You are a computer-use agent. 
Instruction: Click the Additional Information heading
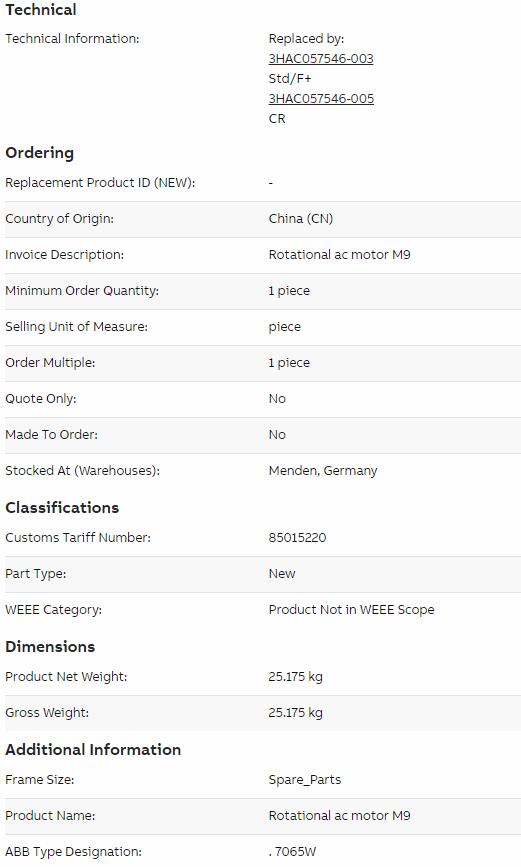click(93, 749)
